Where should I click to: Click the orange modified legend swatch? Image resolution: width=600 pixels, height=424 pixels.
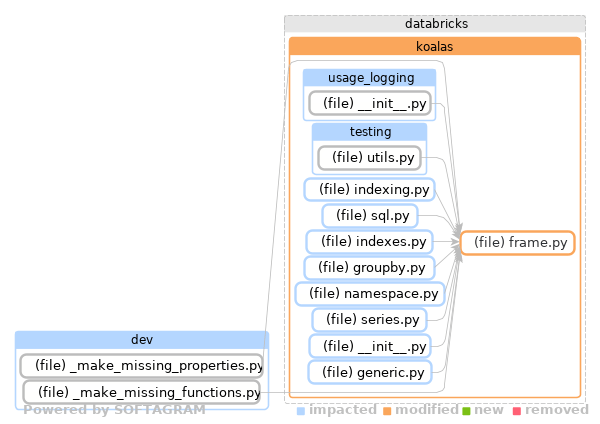click(x=387, y=411)
